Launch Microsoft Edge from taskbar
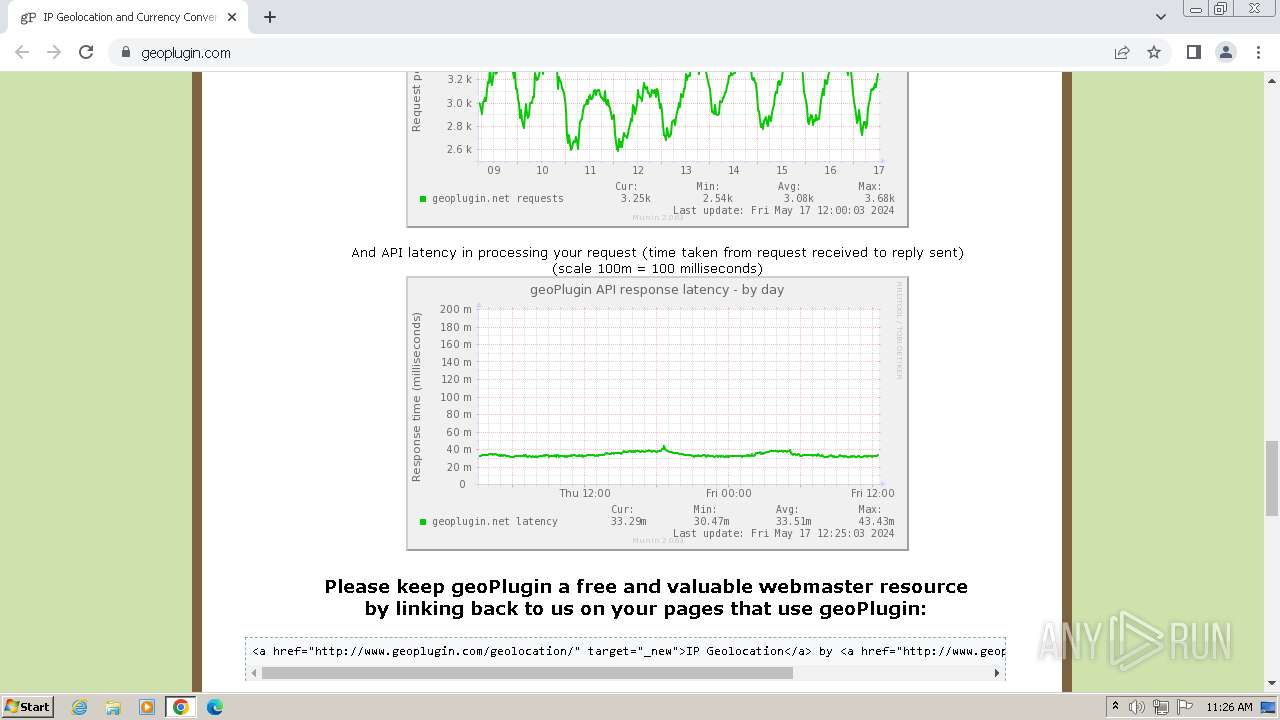 pyautogui.click(x=214, y=707)
